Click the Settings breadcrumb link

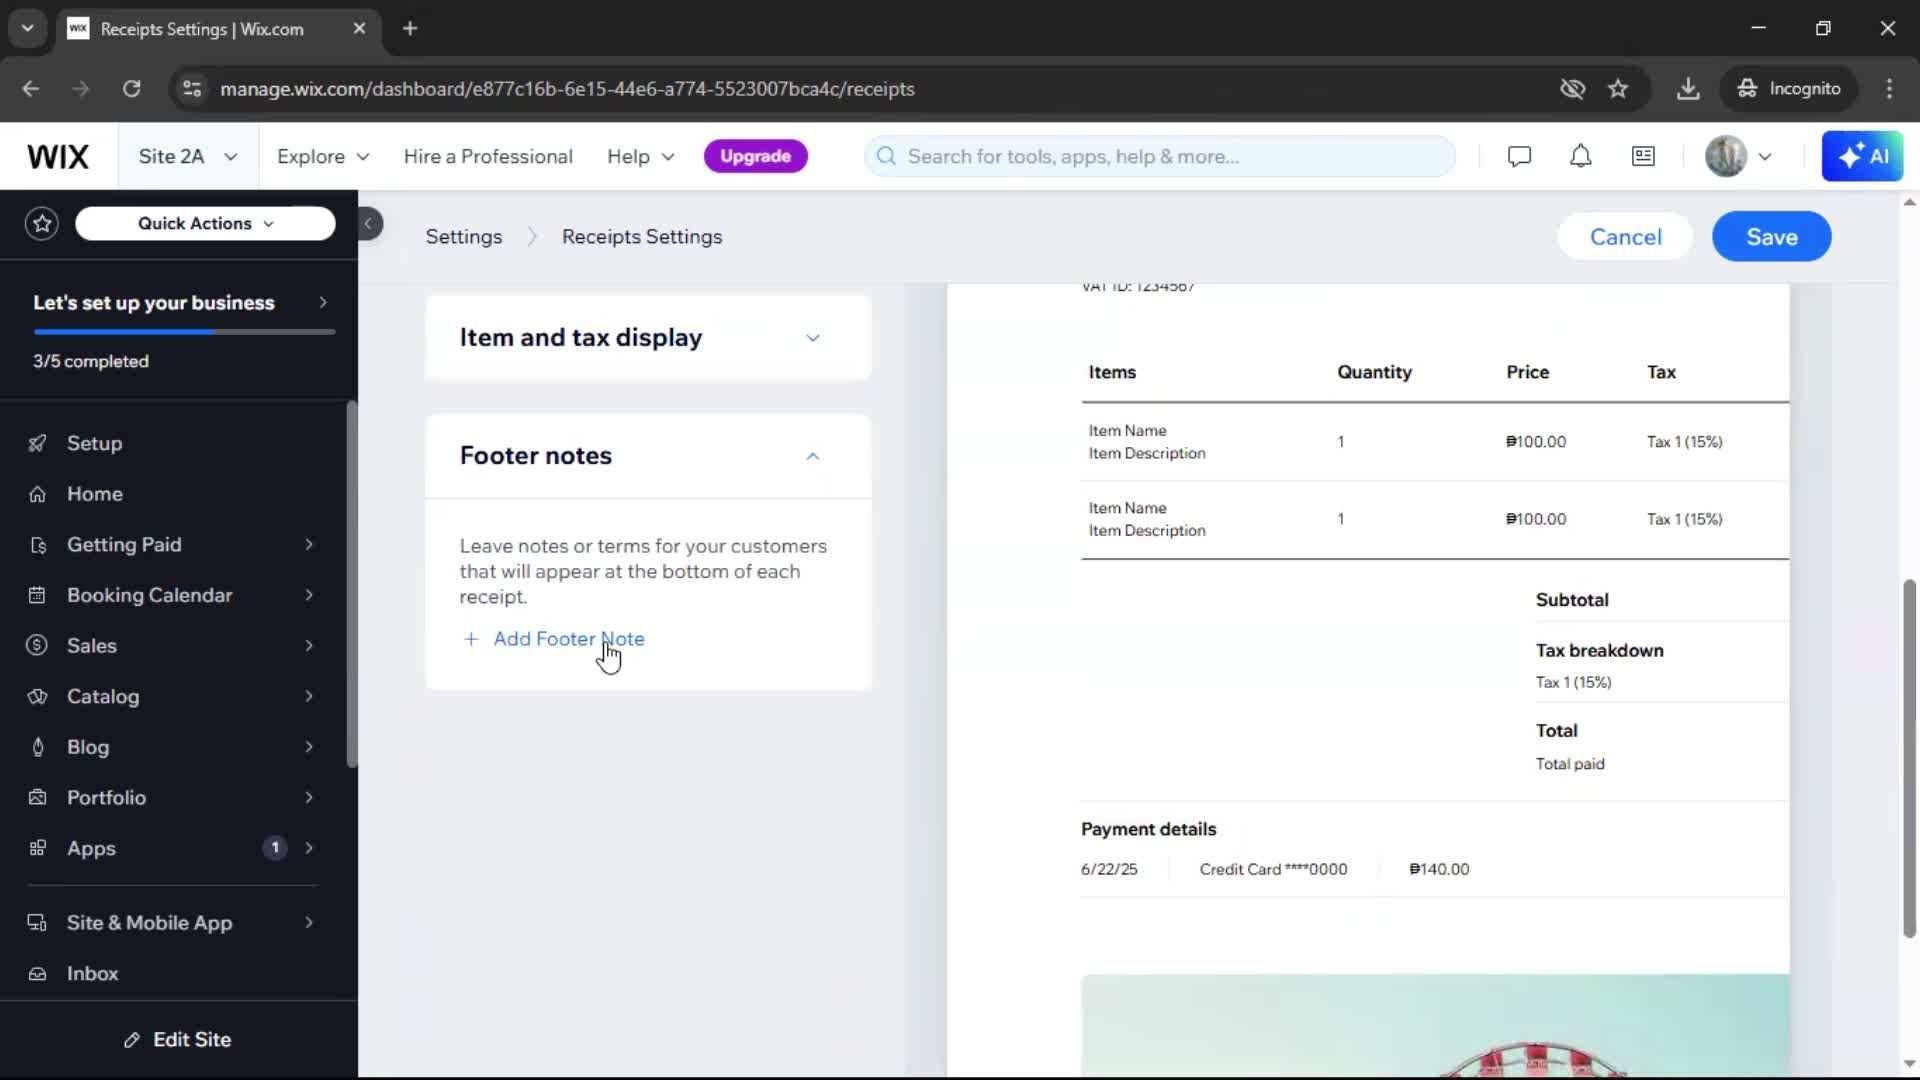(x=464, y=237)
